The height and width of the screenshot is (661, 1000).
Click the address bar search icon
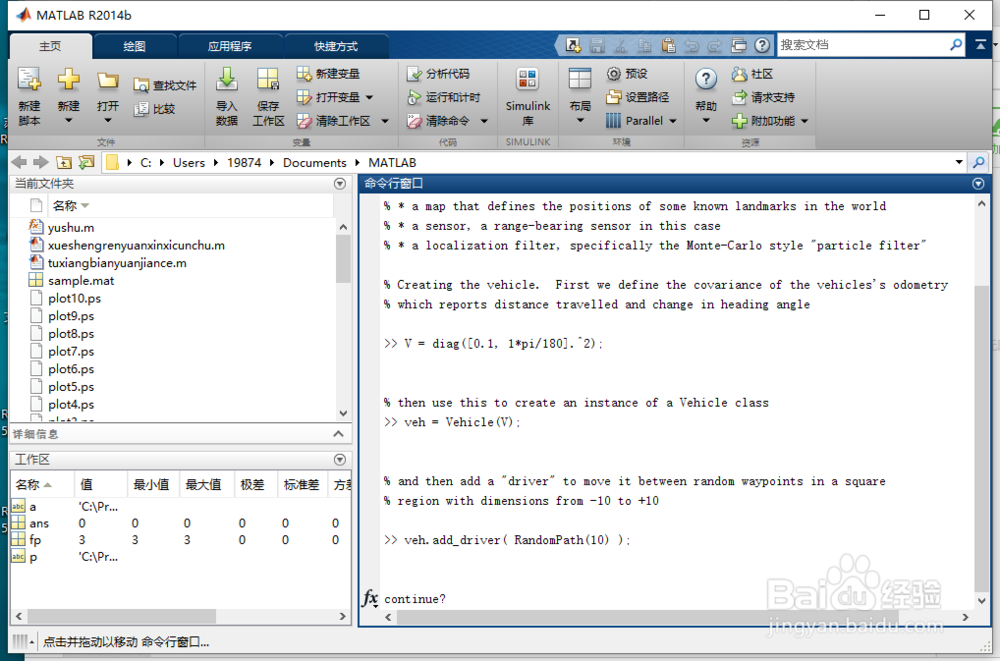[x=979, y=163]
